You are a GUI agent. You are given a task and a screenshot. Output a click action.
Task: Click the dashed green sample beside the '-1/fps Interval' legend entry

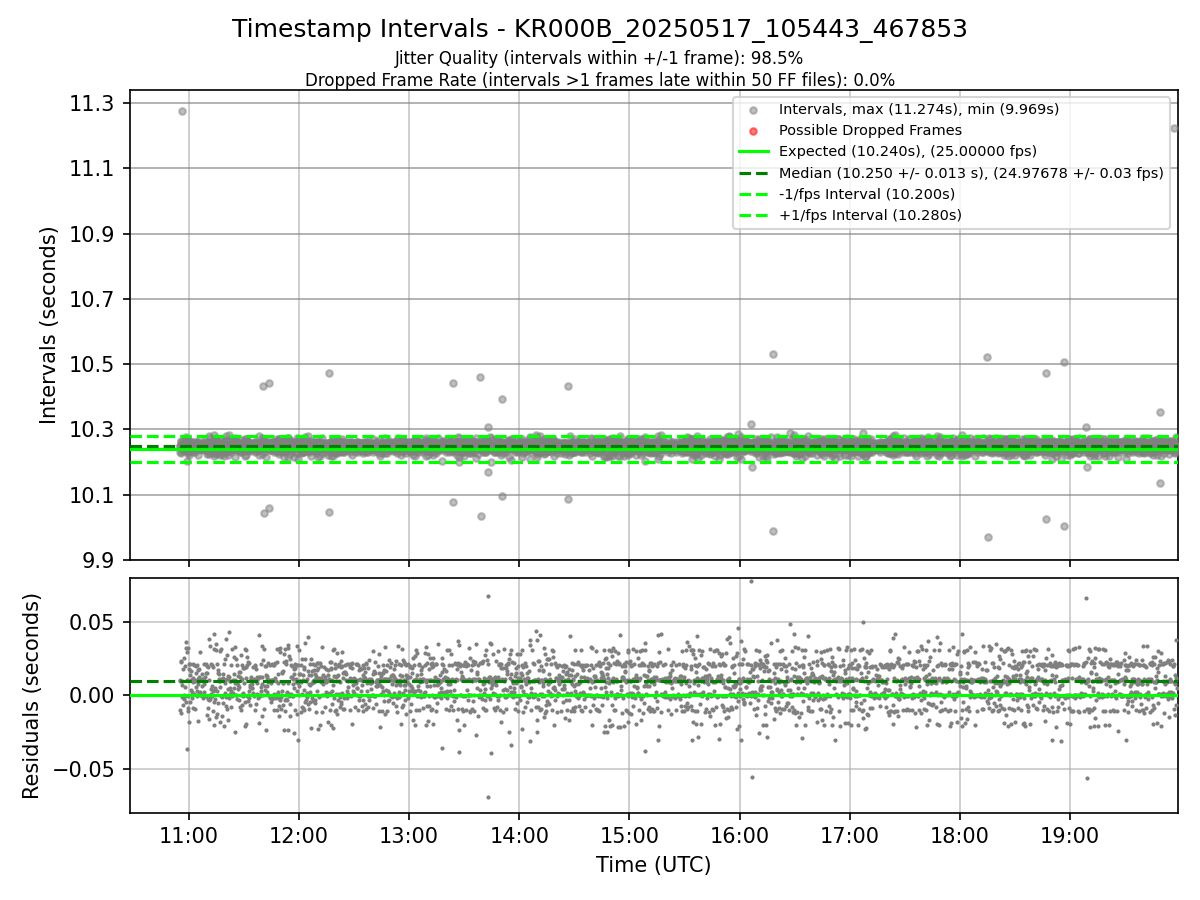tap(754, 194)
